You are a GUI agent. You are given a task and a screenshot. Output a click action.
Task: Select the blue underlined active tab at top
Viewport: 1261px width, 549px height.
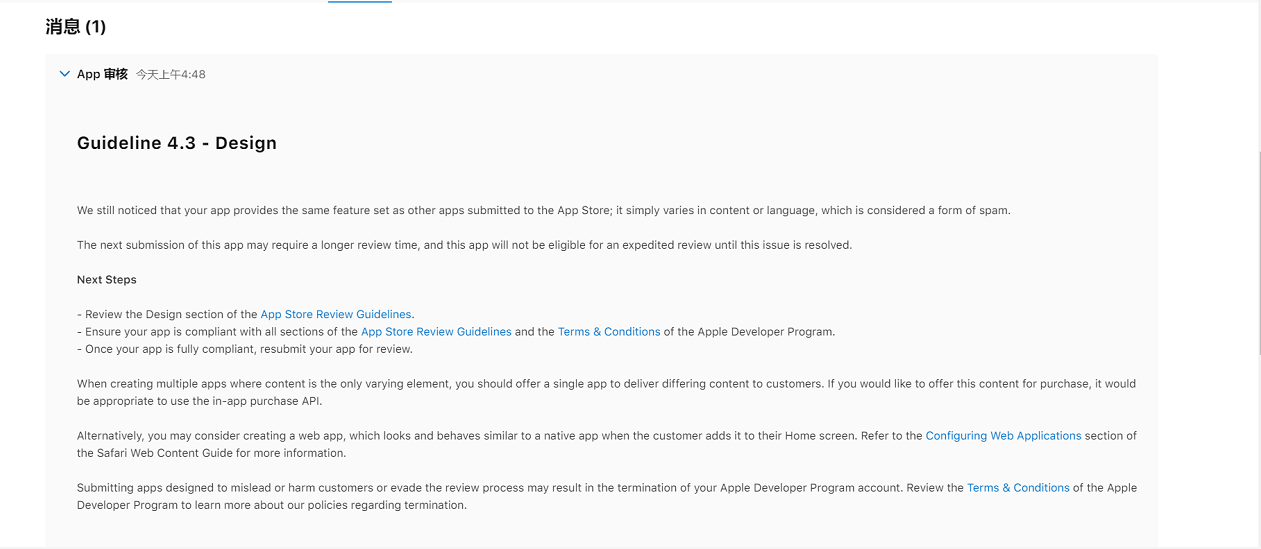[x=360, y=2]
